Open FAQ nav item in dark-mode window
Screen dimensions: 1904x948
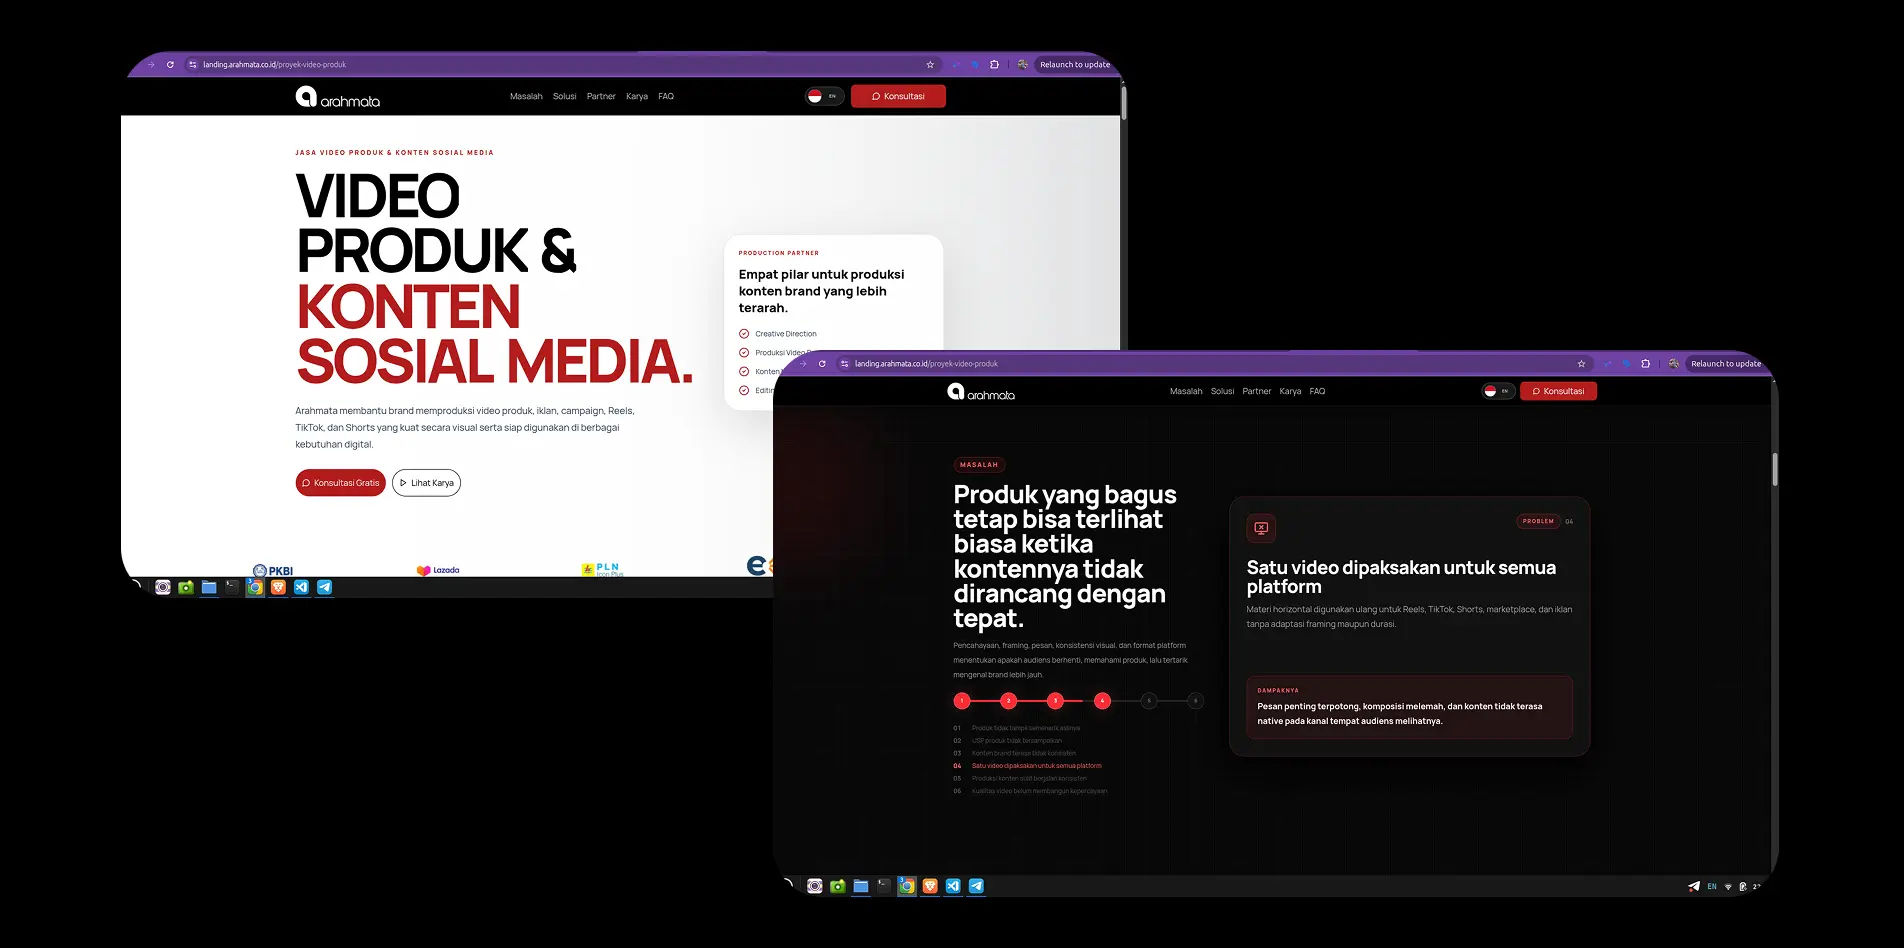(x=1317, y=392)
